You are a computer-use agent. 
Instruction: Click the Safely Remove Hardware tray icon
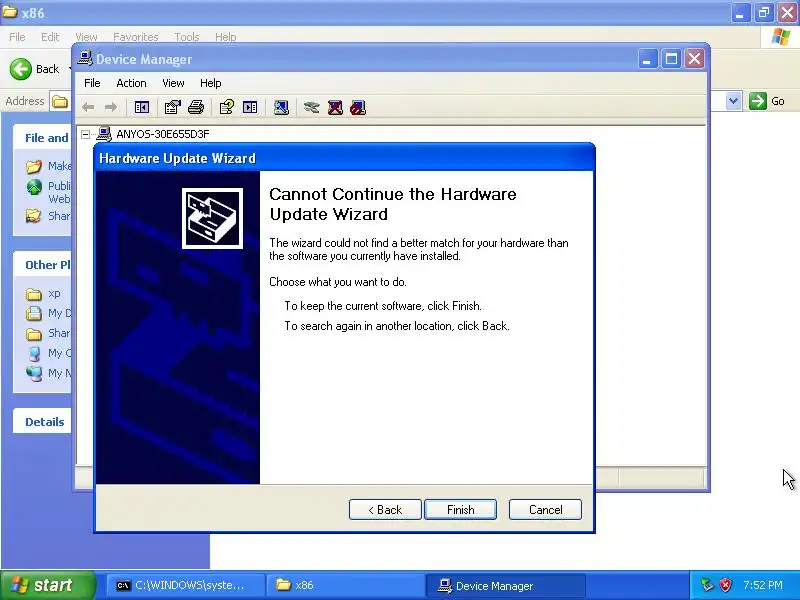pos(707,585)
